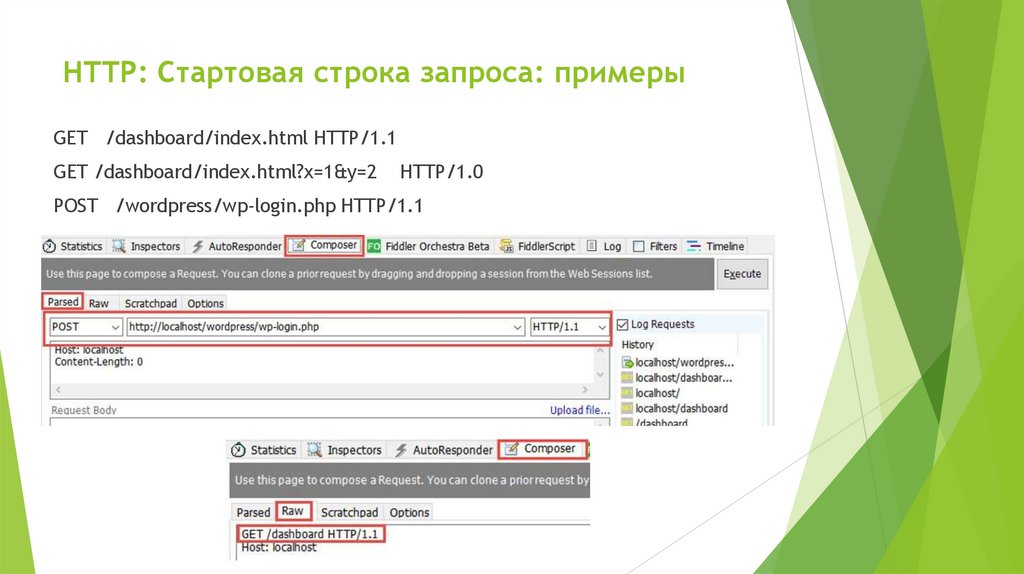Viewport: 1024px width, 574px height.
Task: Open the FiddlerScript tab
Action: click(x=537, y=246)
